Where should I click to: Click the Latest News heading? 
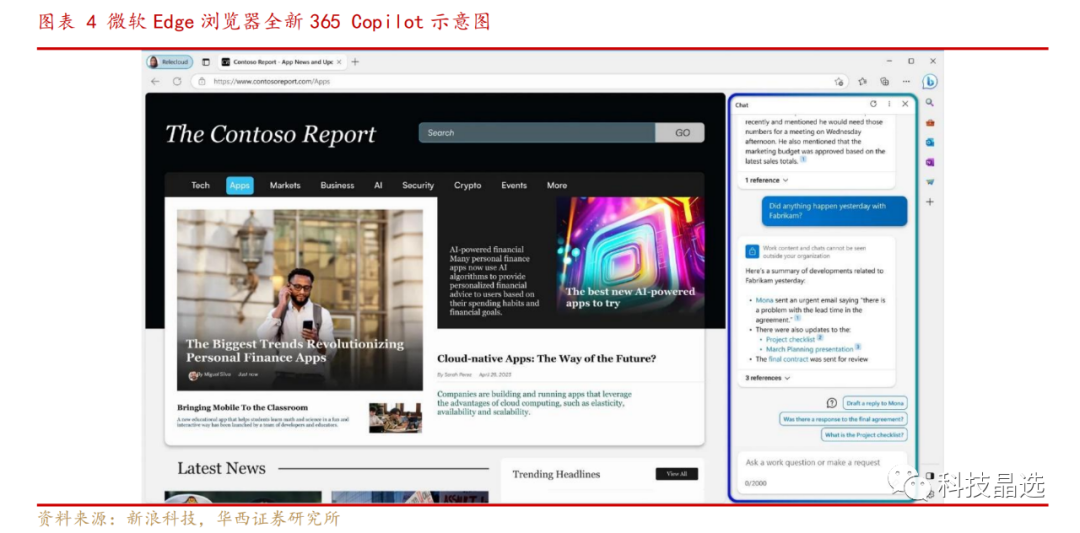coord(221,468)
